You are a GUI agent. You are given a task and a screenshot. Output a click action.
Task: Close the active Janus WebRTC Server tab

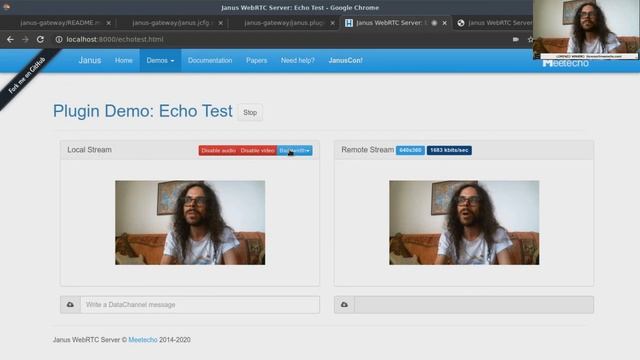pos(444,23)
